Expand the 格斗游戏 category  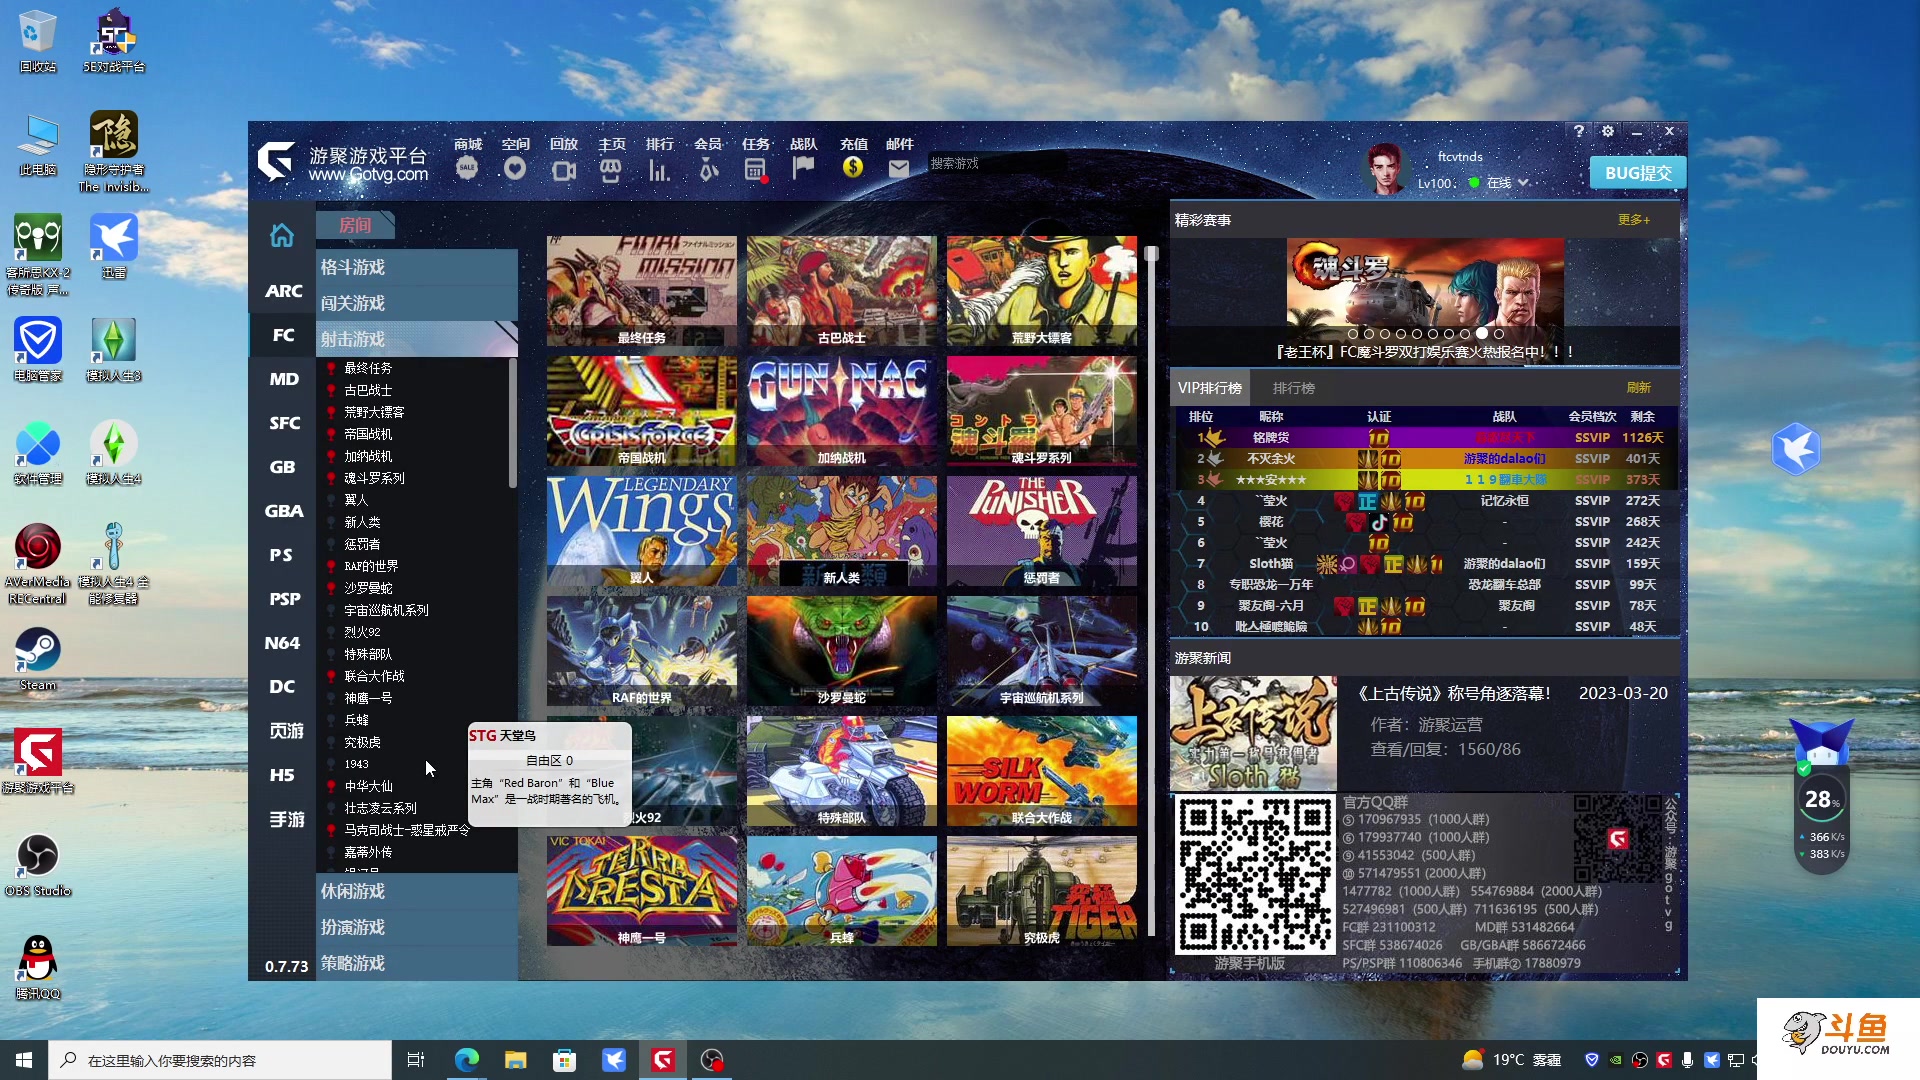click(417, 267)
